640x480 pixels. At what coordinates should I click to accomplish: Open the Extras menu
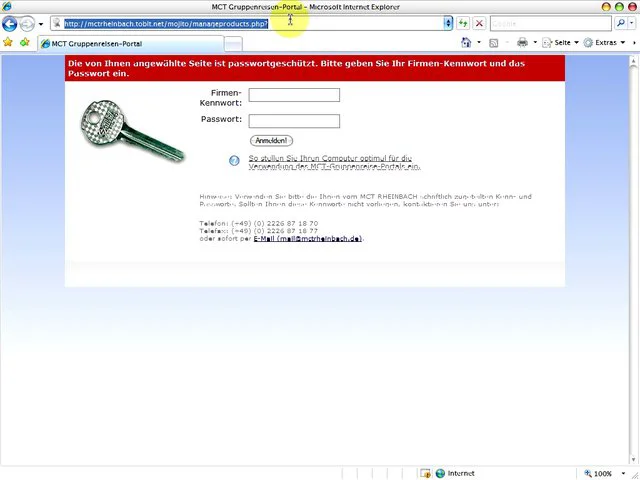click(604, 42)
